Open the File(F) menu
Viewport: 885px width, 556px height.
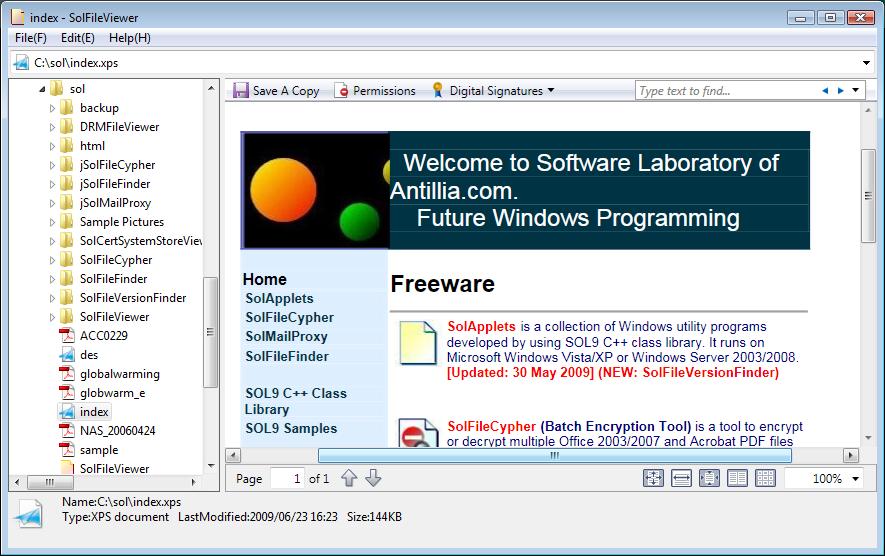point(30,38)
